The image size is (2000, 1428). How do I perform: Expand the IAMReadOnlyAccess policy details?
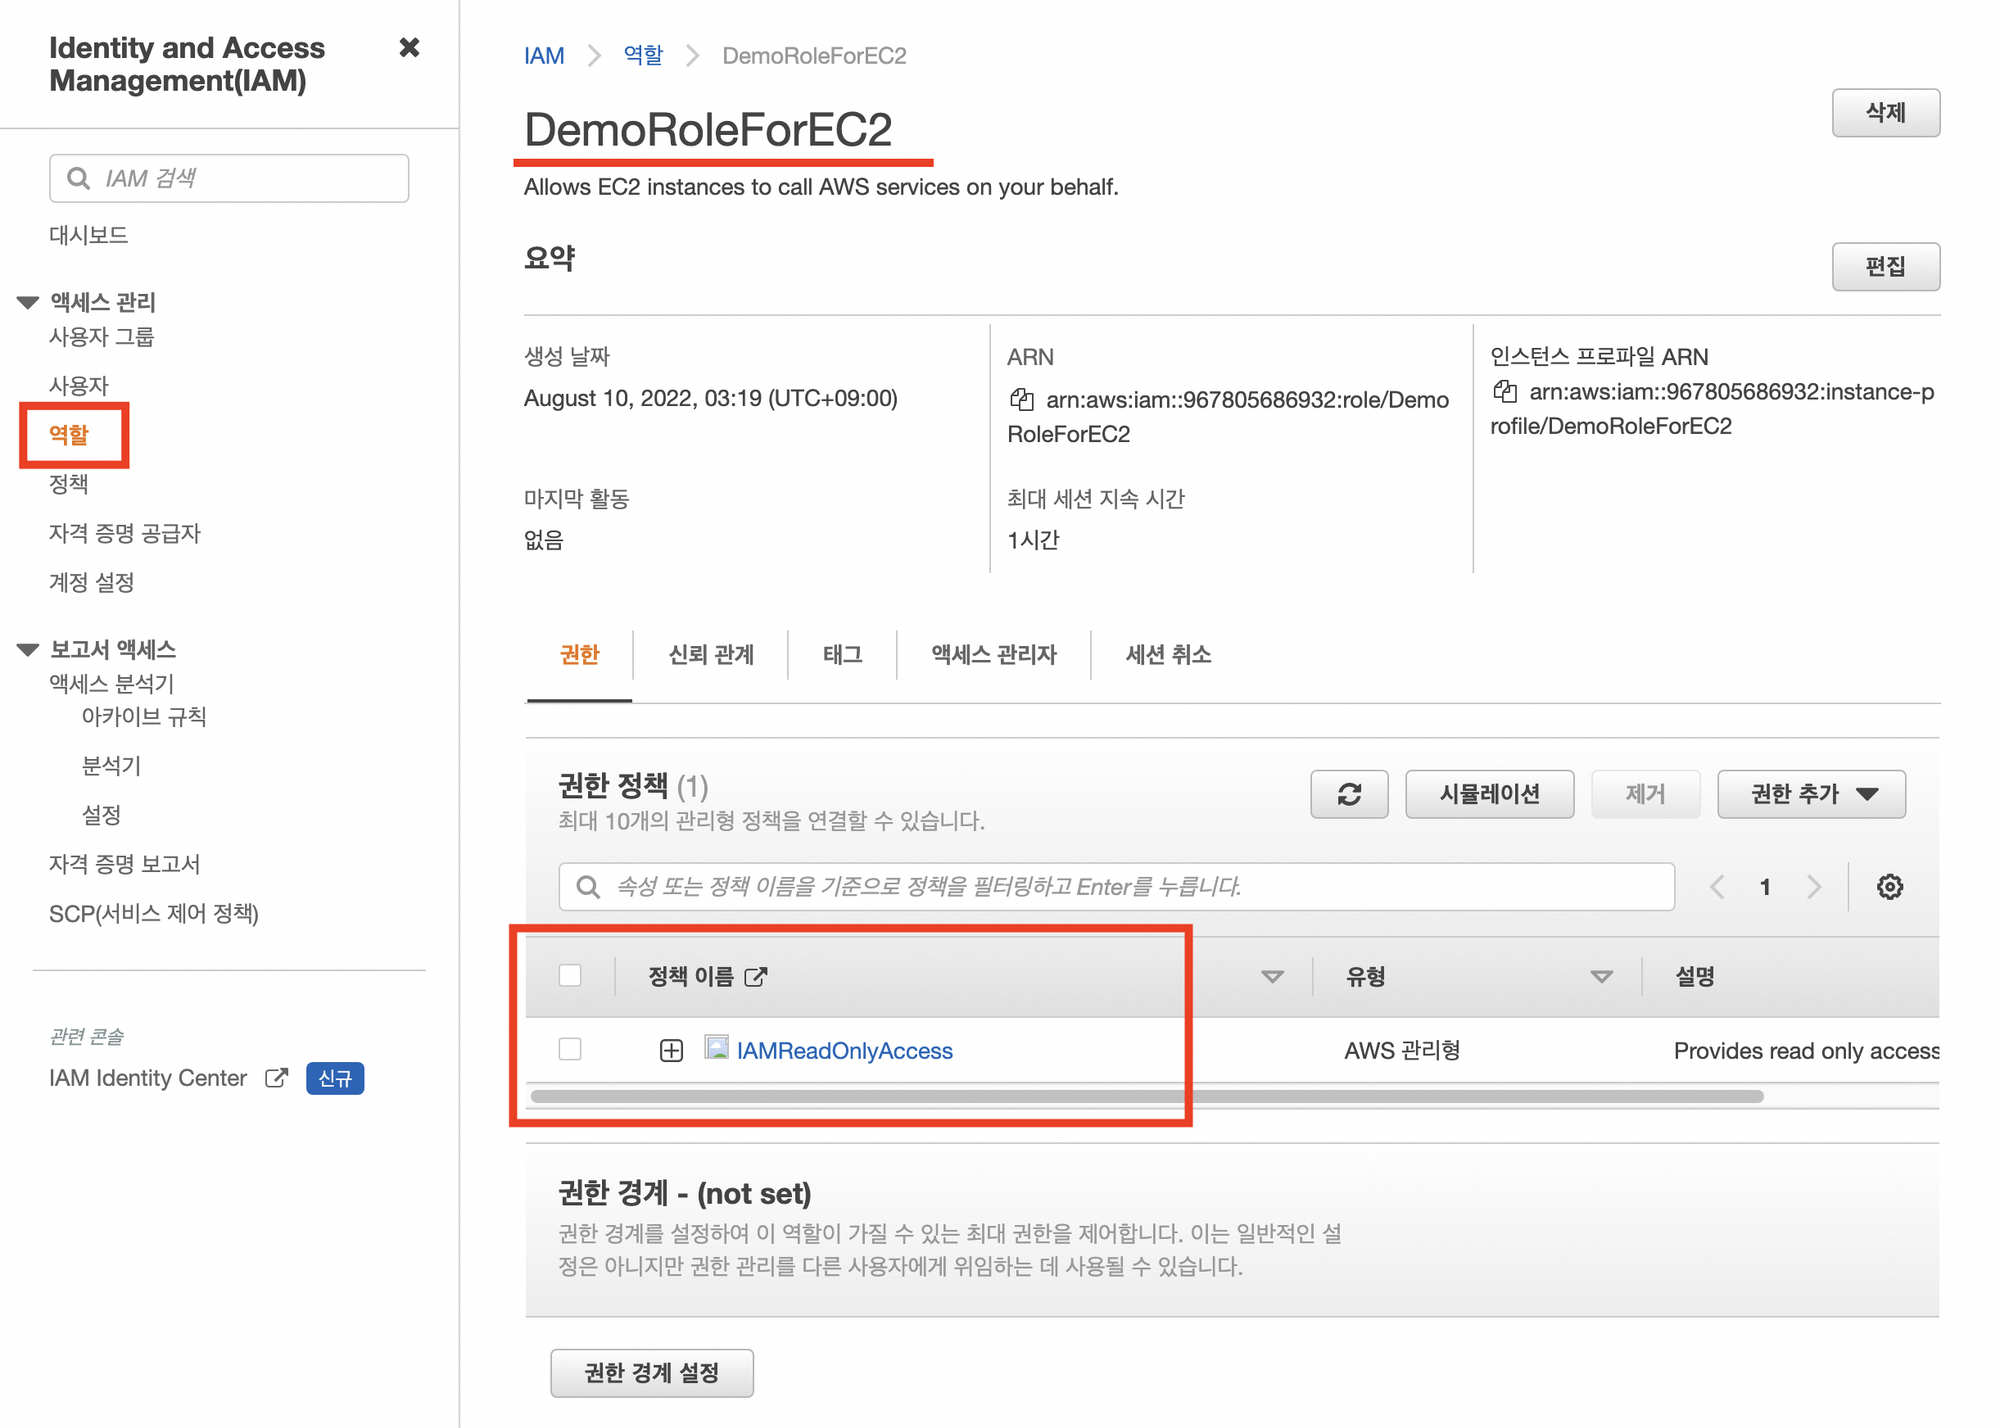pyautogui.click(x=671, y=1050)
